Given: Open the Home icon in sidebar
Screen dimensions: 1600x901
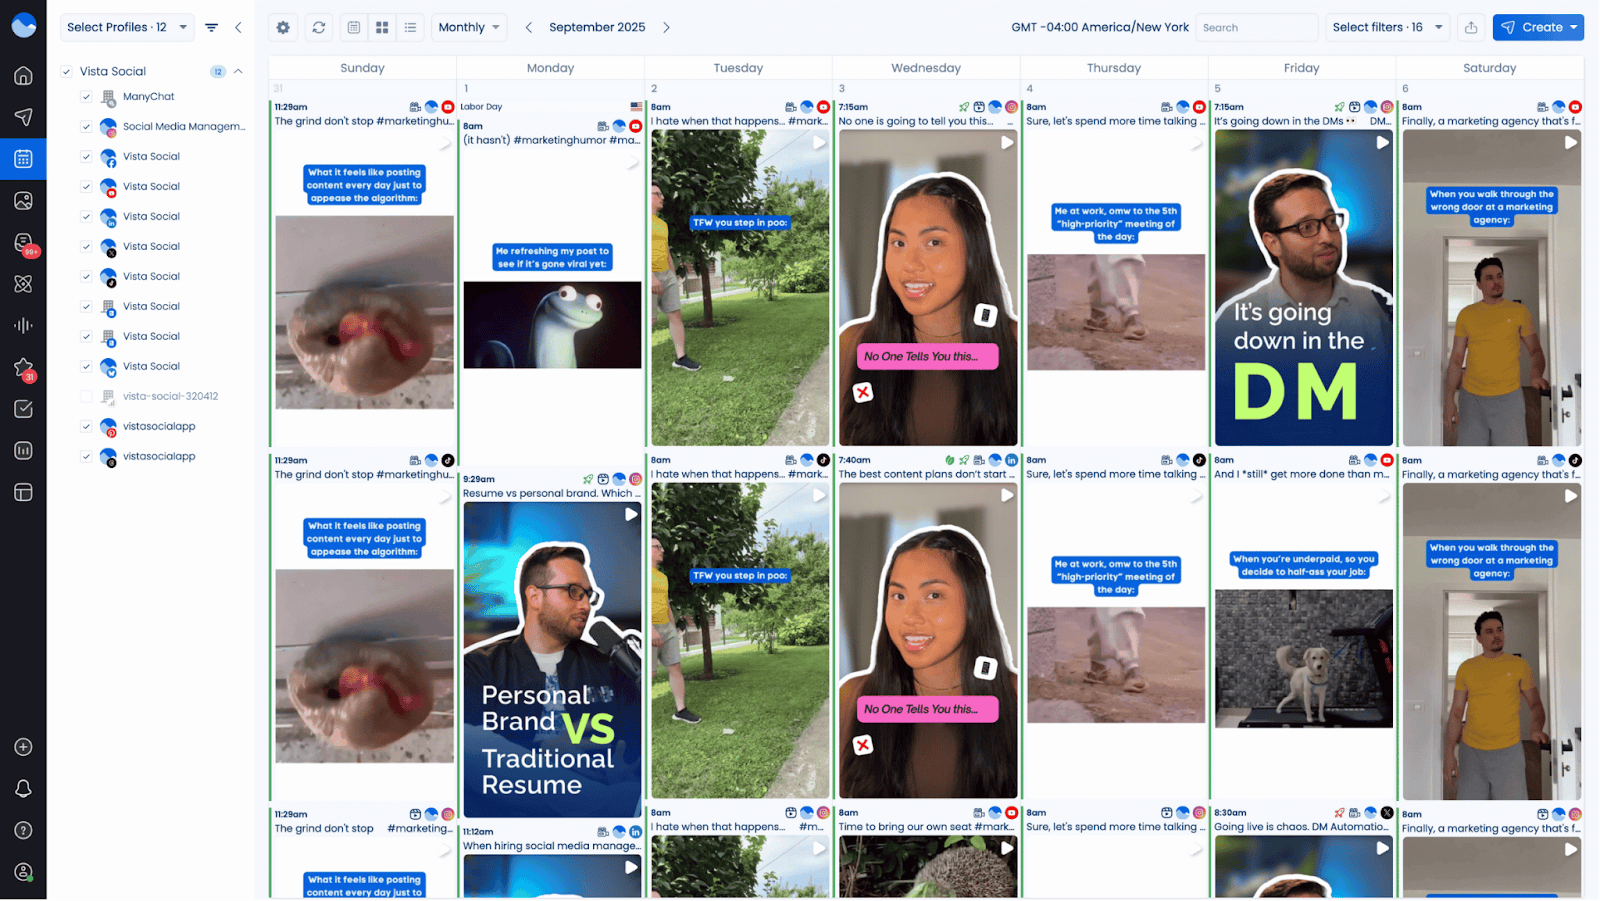Looking at the screenshot, I should pyautogui.click(x=23, y=76).
